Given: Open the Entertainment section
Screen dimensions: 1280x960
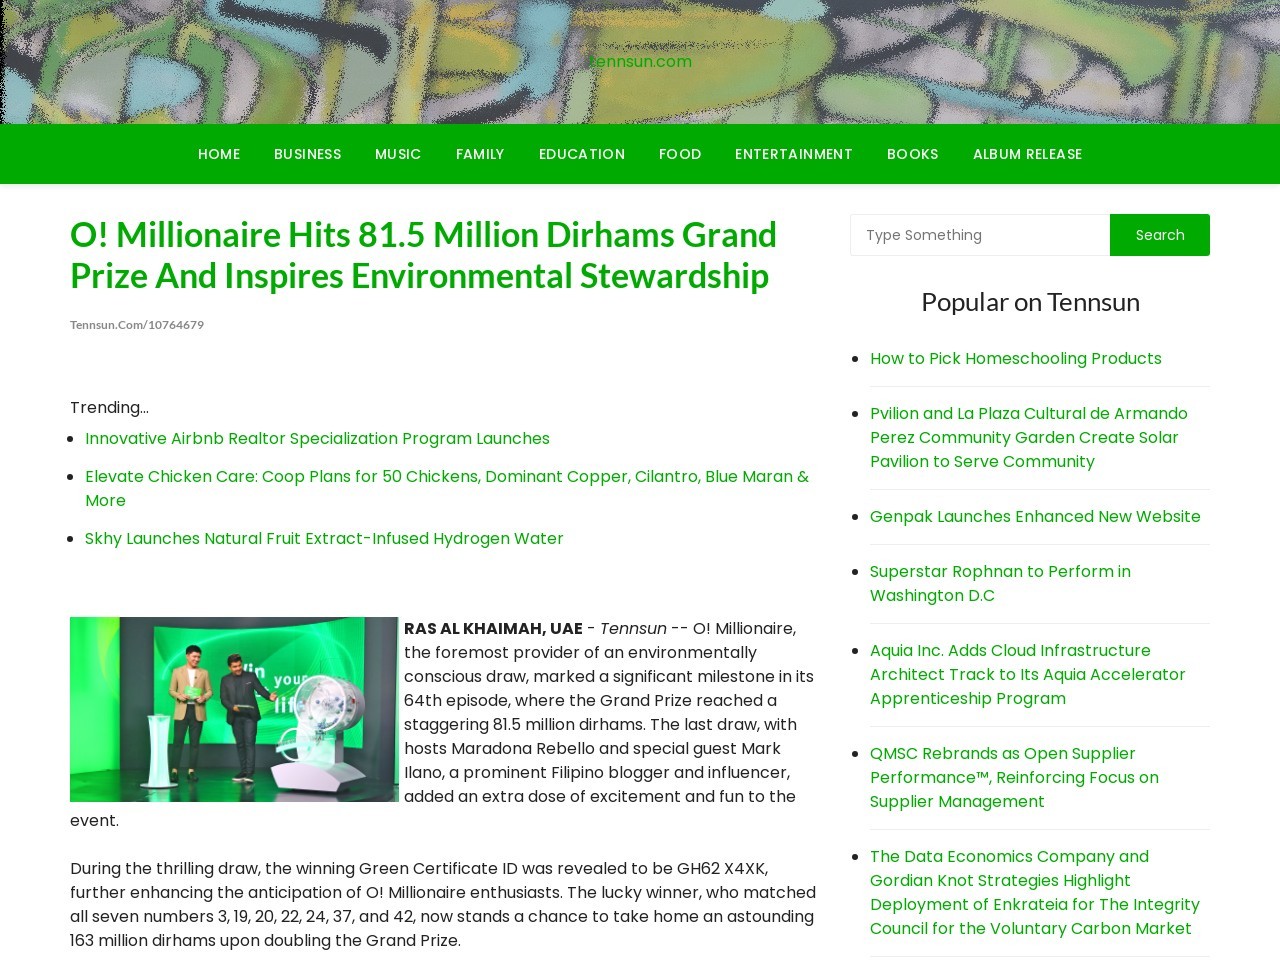Looking at the screenshot, I should (x=793, y=154).
